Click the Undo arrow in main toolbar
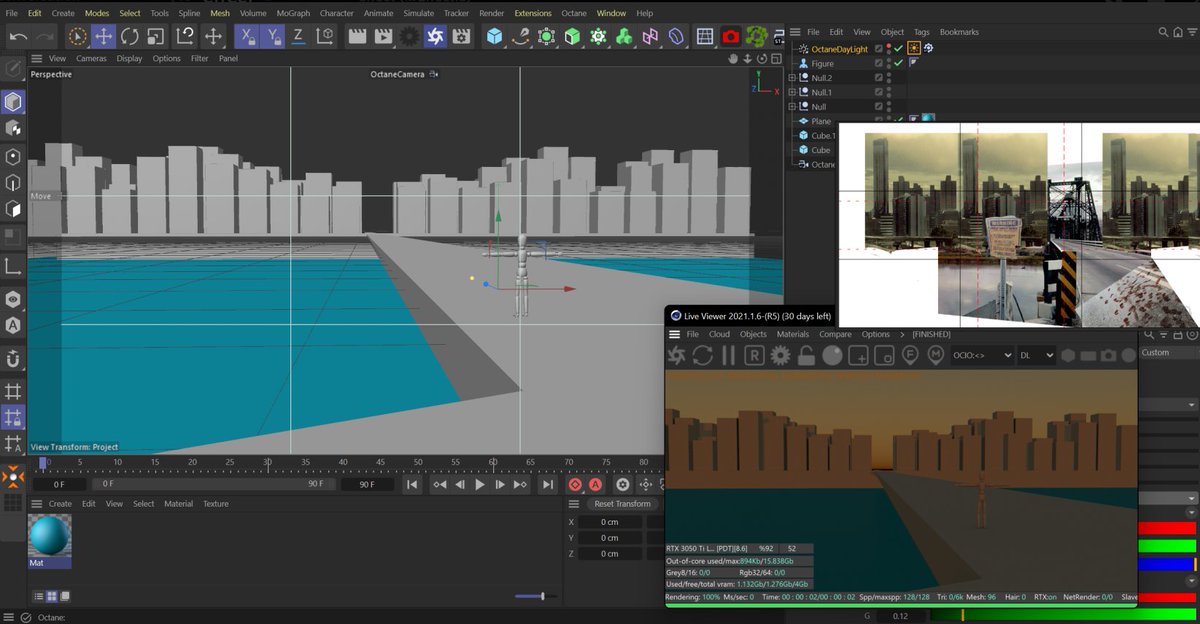 pos(18,36)
